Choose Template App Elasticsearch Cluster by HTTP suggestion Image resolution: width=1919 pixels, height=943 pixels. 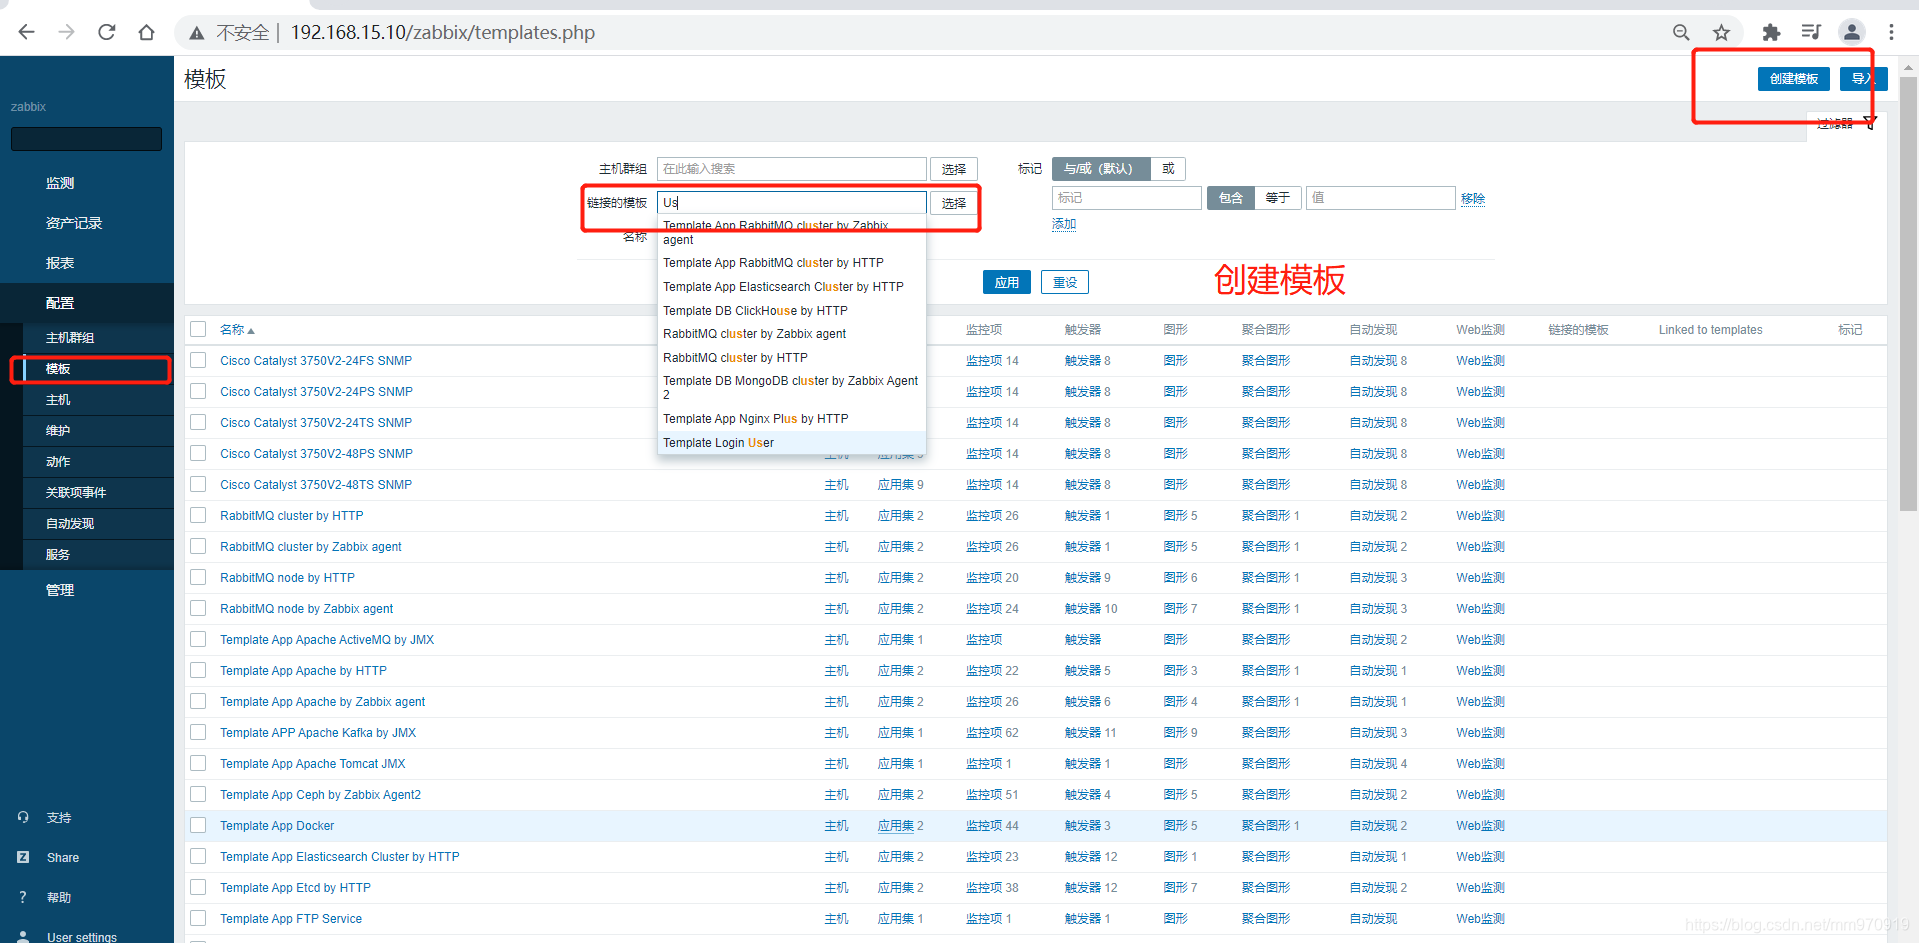point(791,287)
